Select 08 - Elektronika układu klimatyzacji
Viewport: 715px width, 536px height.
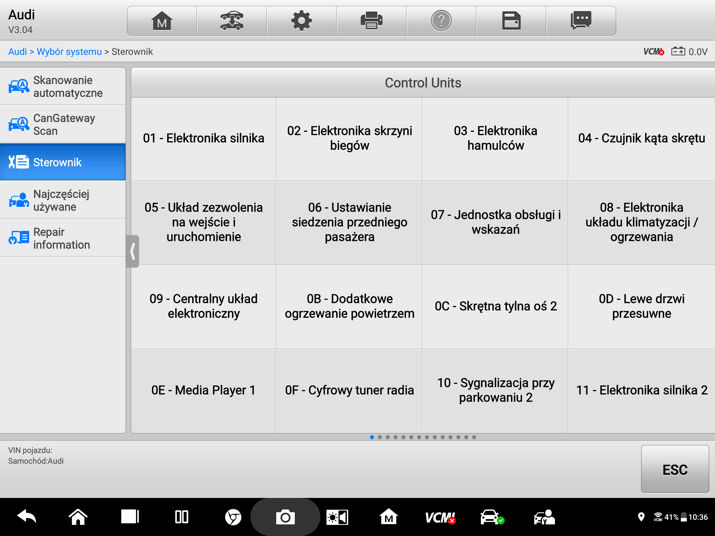[x=642, y=222]
